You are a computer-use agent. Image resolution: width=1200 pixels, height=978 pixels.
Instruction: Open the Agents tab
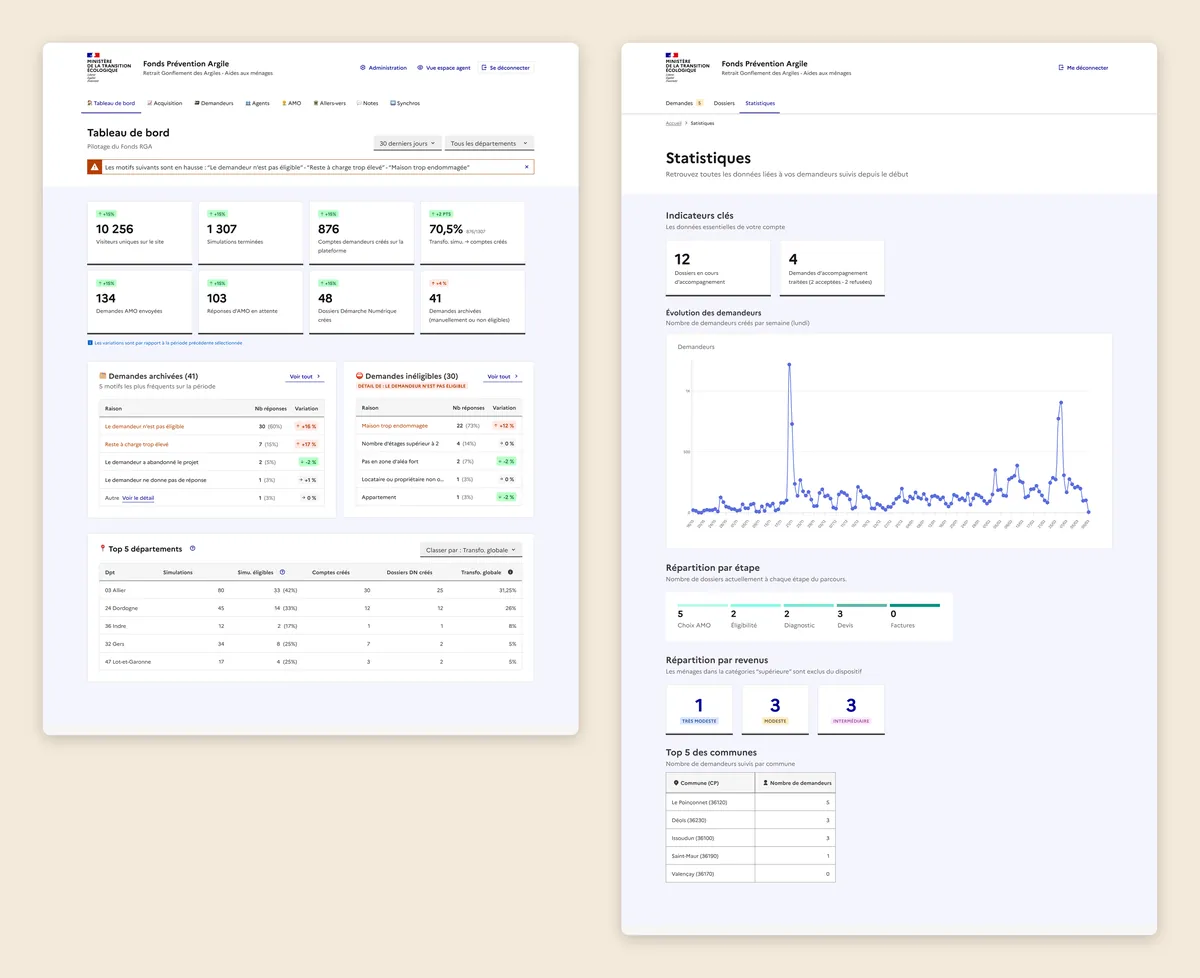point(257,103)
